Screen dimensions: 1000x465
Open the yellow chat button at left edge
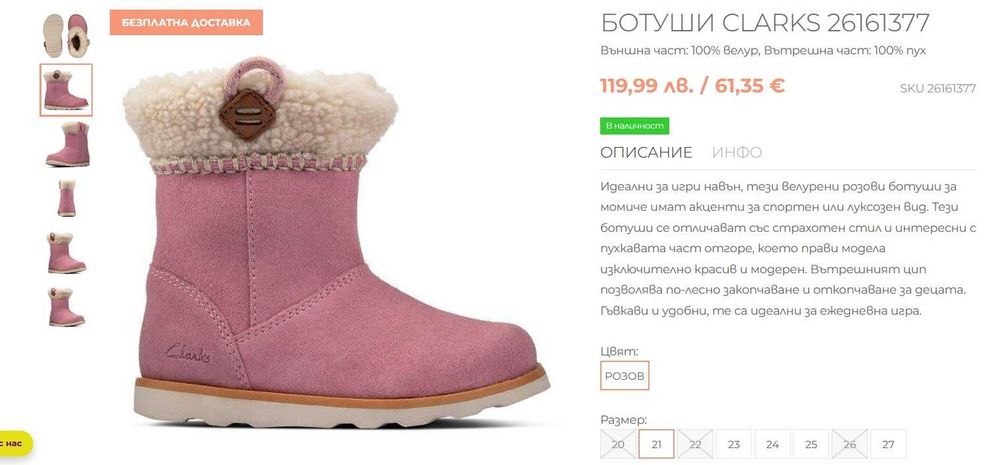point(15,443)
